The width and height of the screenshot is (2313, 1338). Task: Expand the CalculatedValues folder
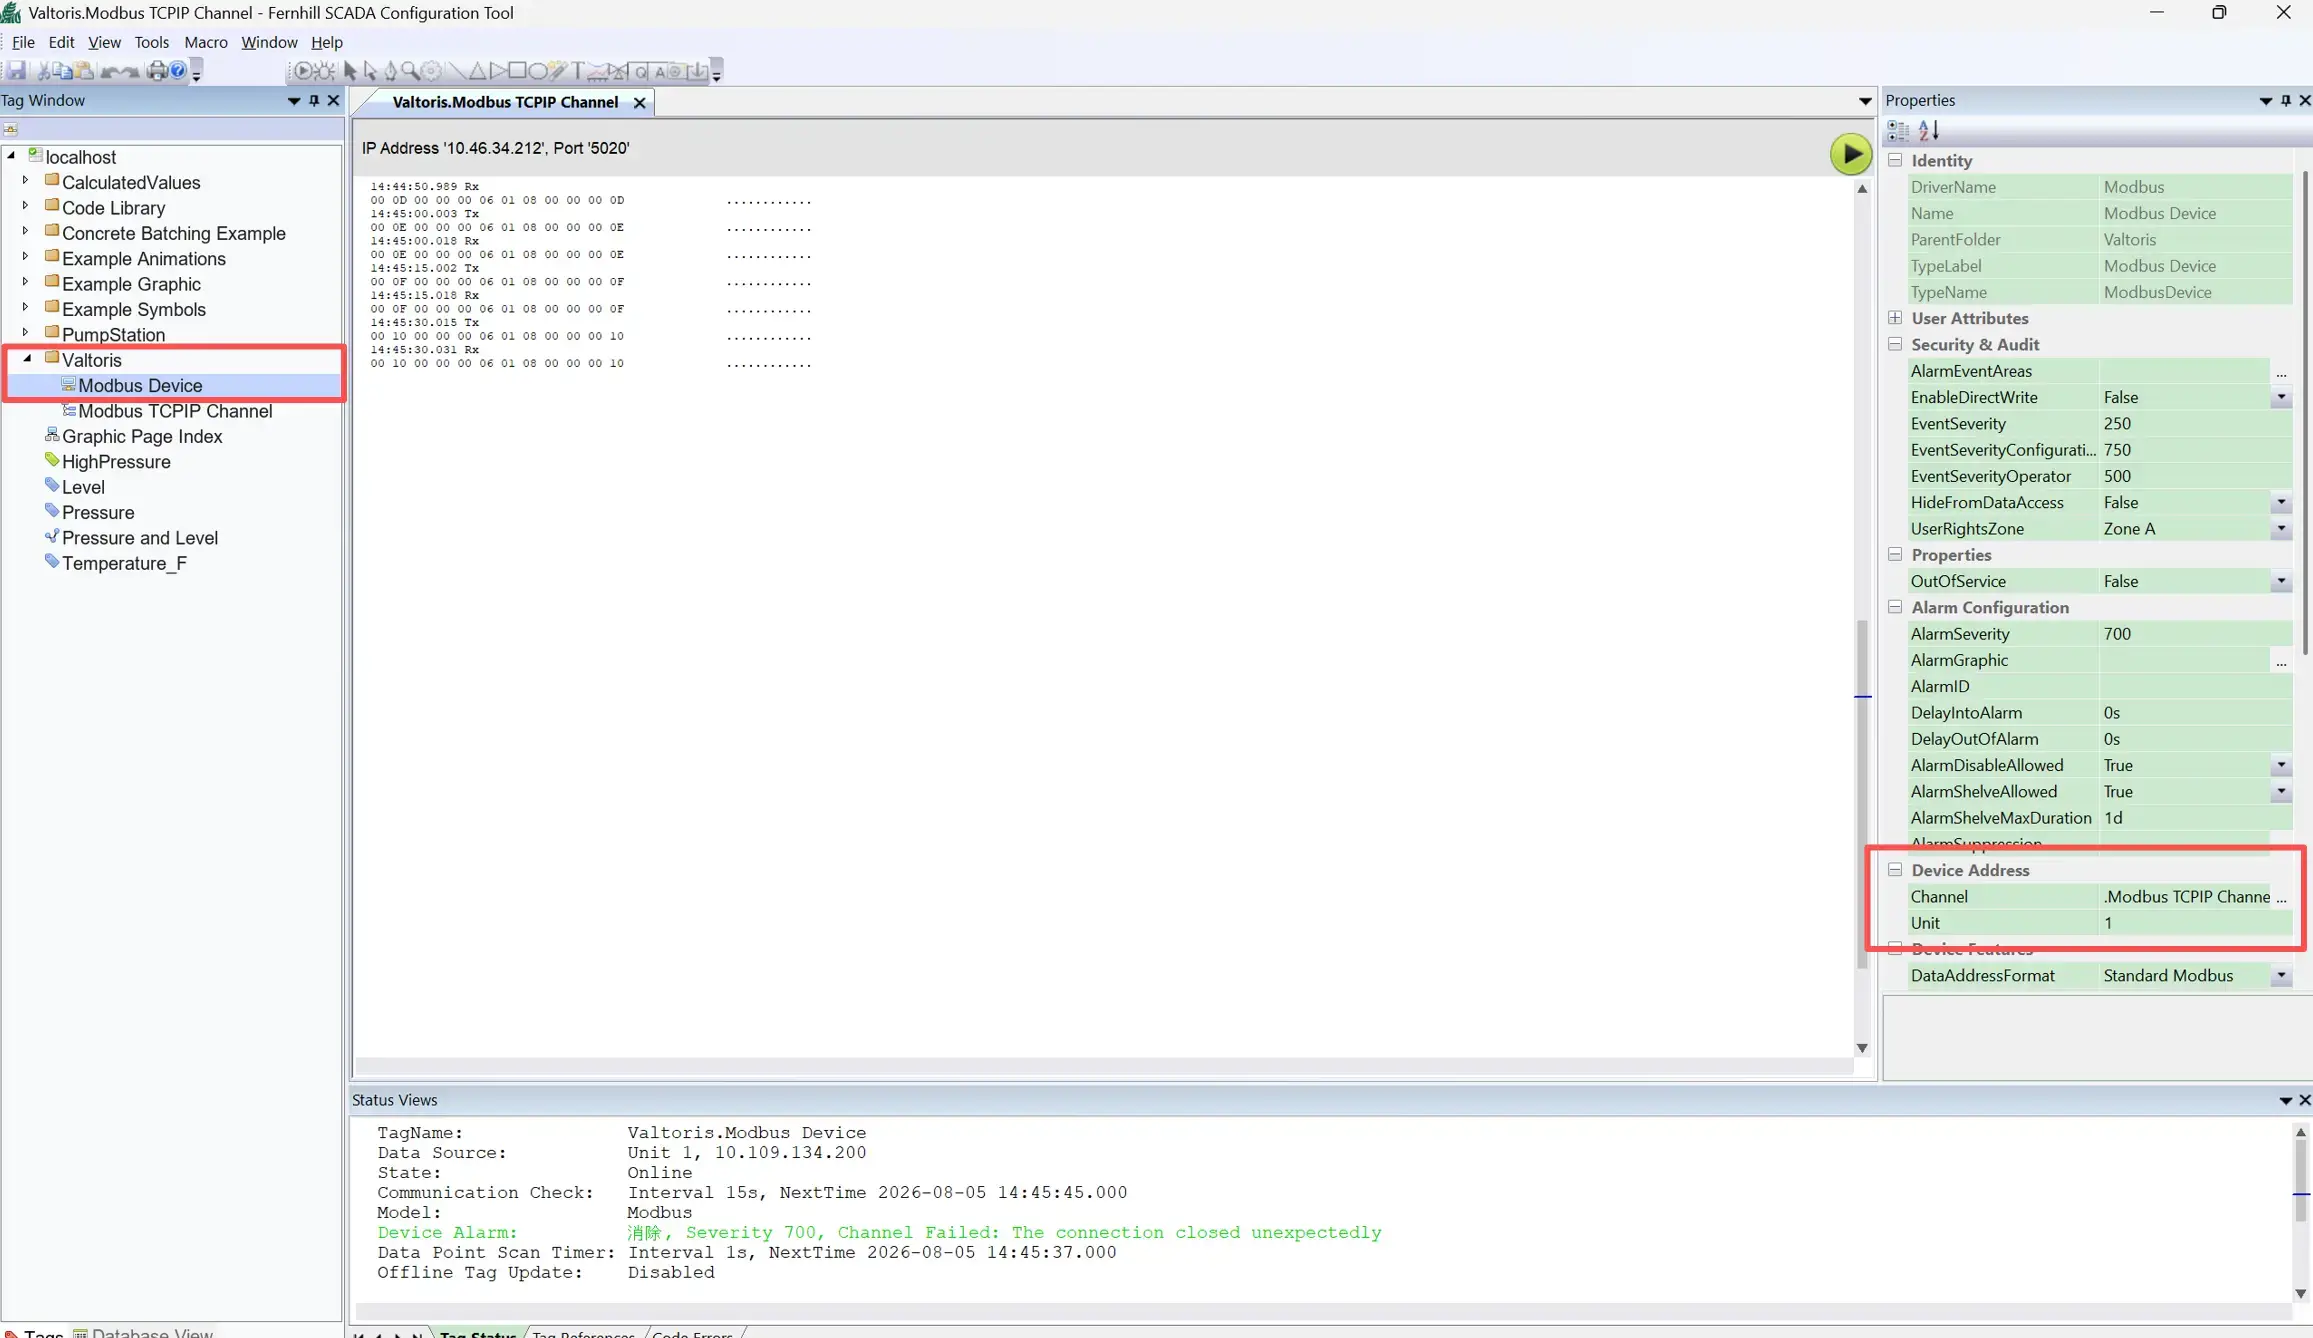click(x=26, y=180)
